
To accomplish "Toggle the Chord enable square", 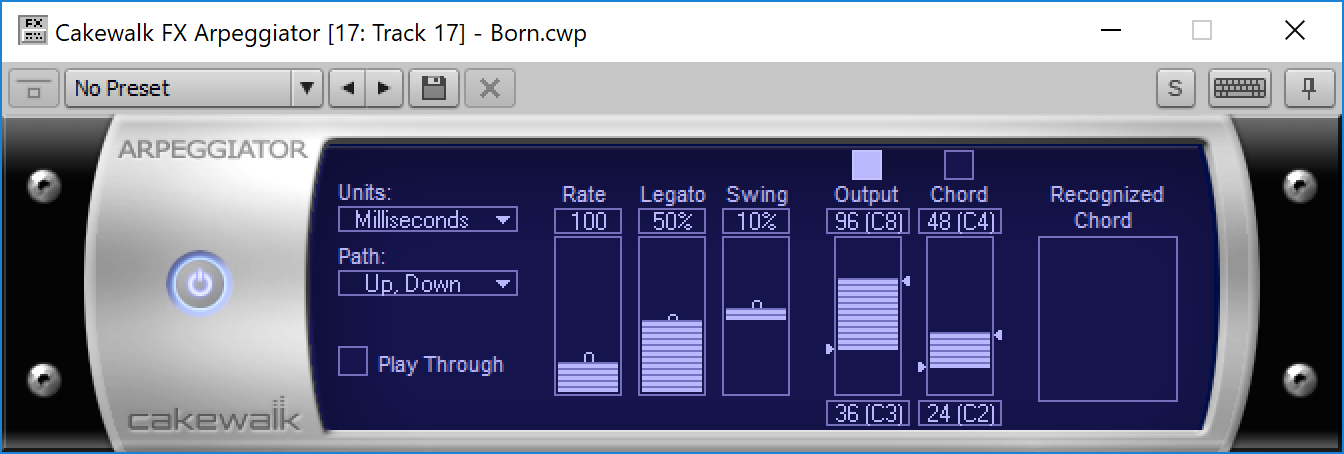I will click(959, 165).
